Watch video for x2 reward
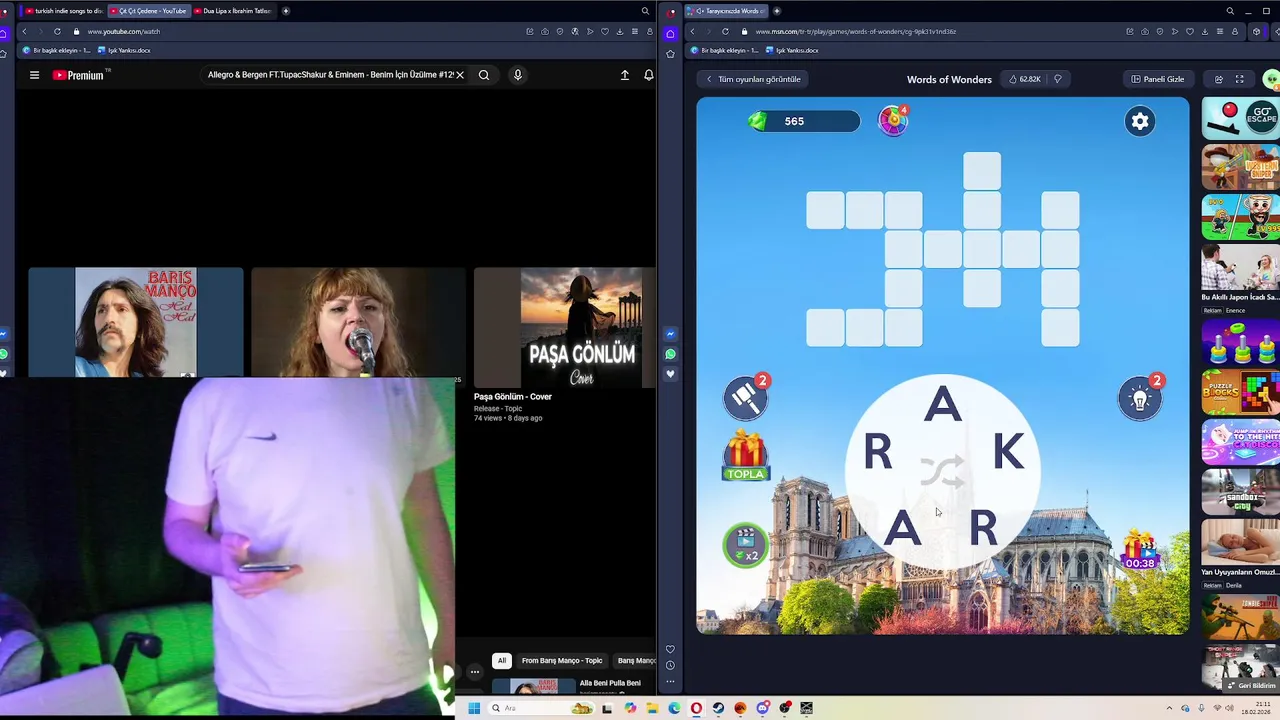The image size is (1280, 720). (x=746, y=545)
